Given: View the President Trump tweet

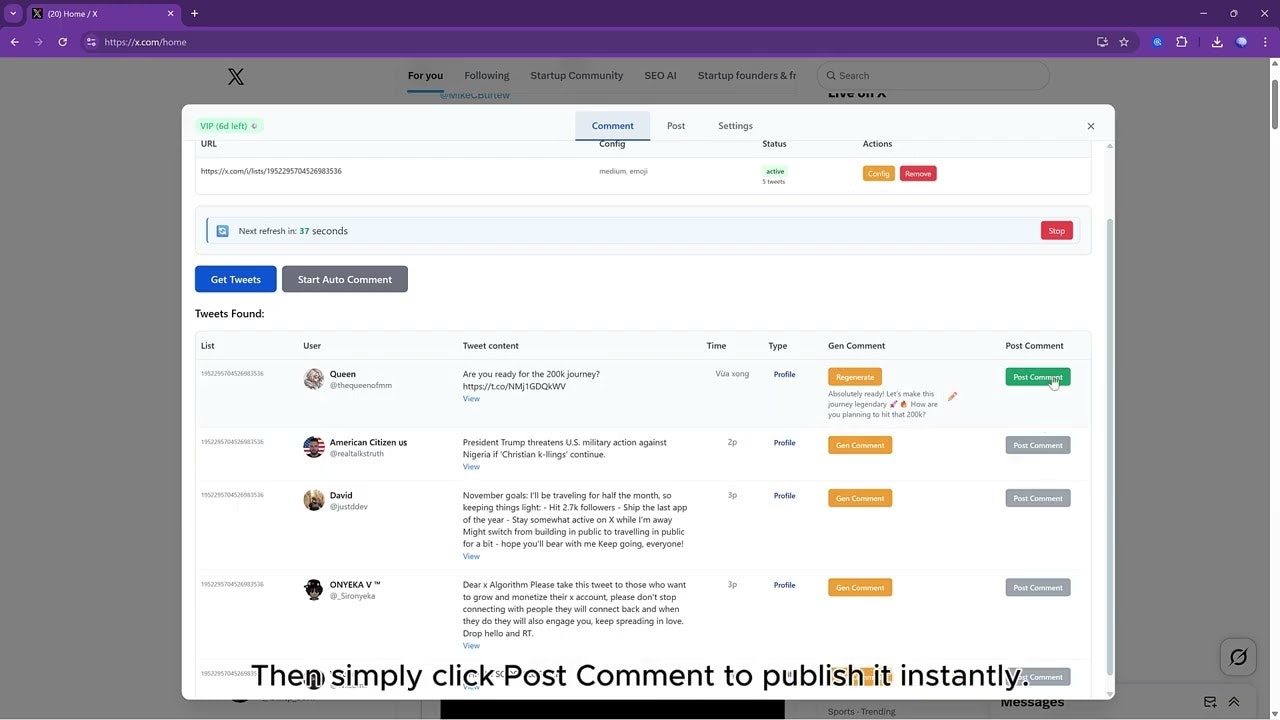Looking at the screenshot, I should click(471, 467).
